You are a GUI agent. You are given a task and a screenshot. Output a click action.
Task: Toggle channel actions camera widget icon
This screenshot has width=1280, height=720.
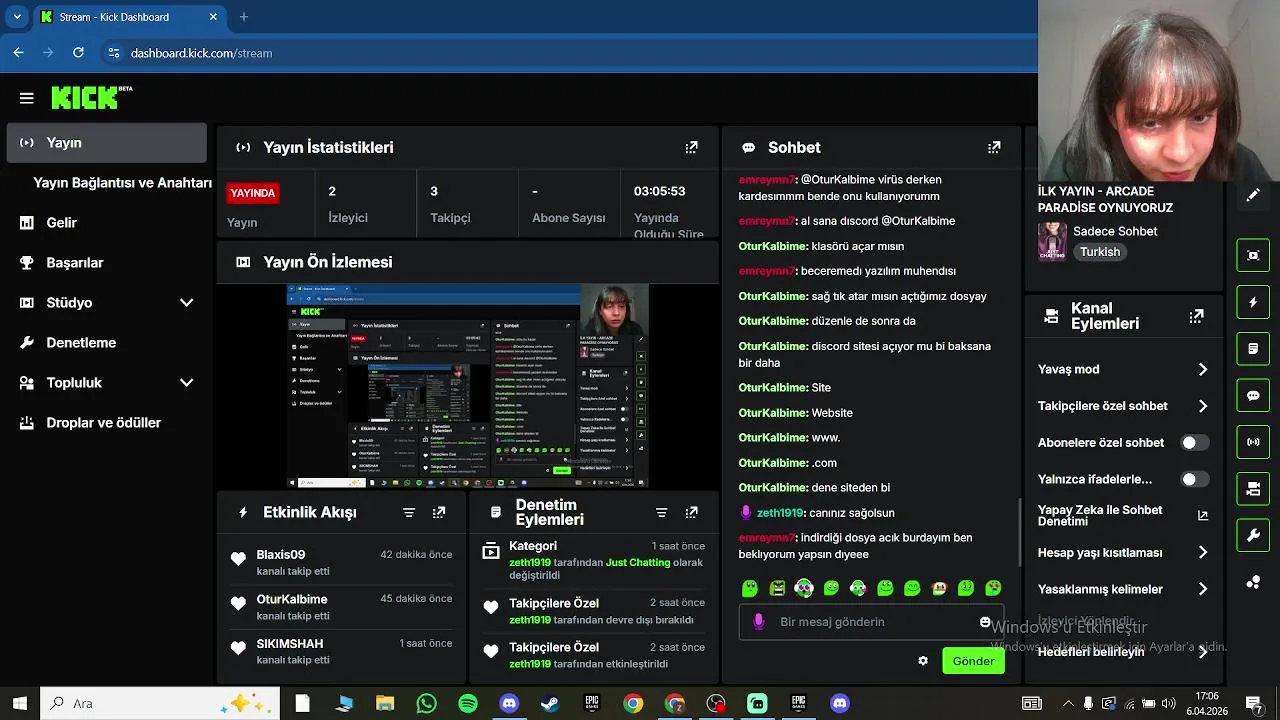click(x=1253, y=489)
